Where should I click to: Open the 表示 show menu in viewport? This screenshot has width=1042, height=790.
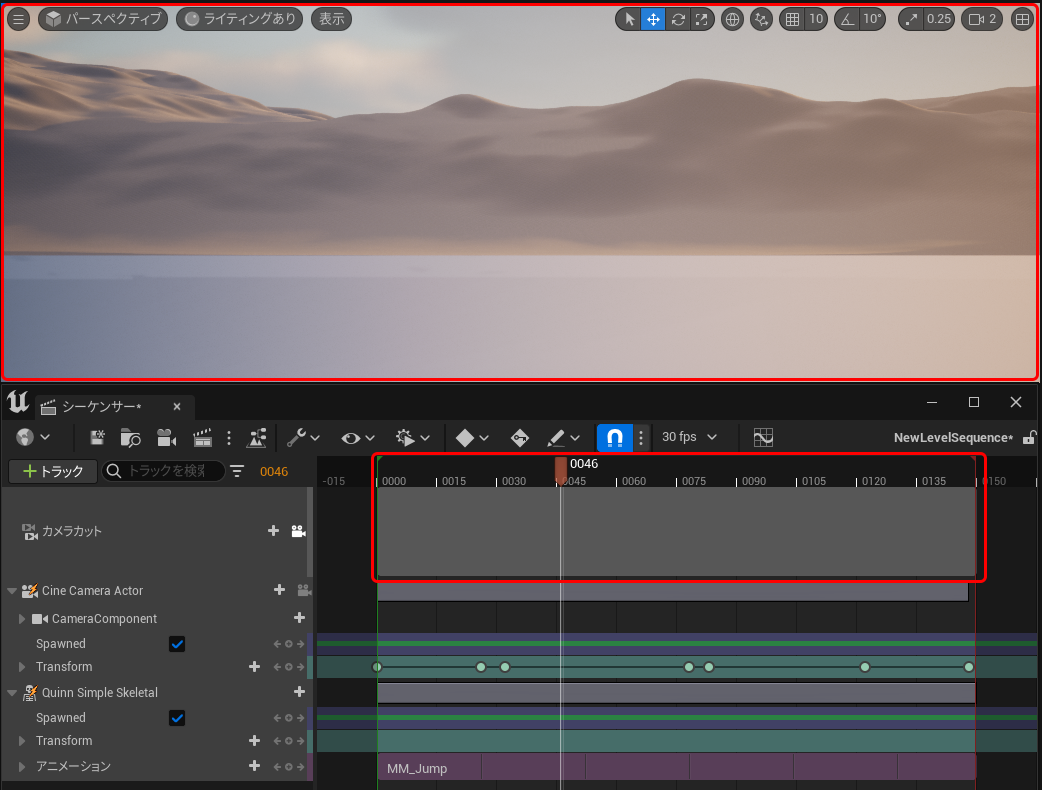point(332,19)
